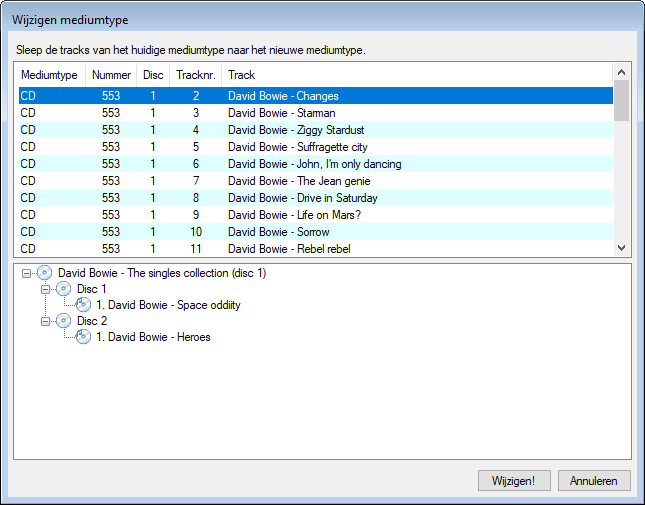Click the track list scroll up arrow
Screen dimensions: 645x505
pos(622,72)
